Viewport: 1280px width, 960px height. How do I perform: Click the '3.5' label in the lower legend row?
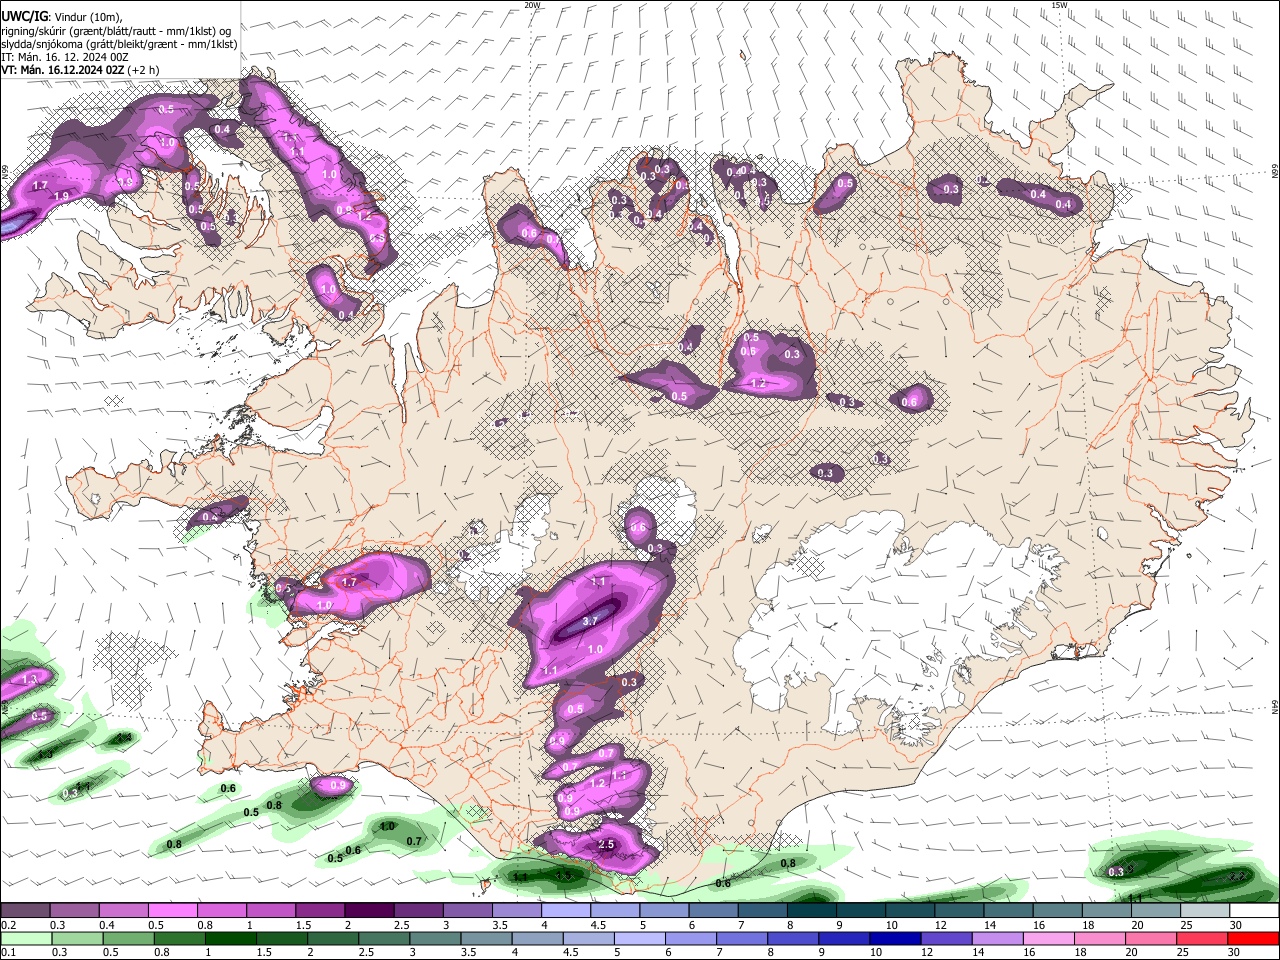(x=466, y=952)
